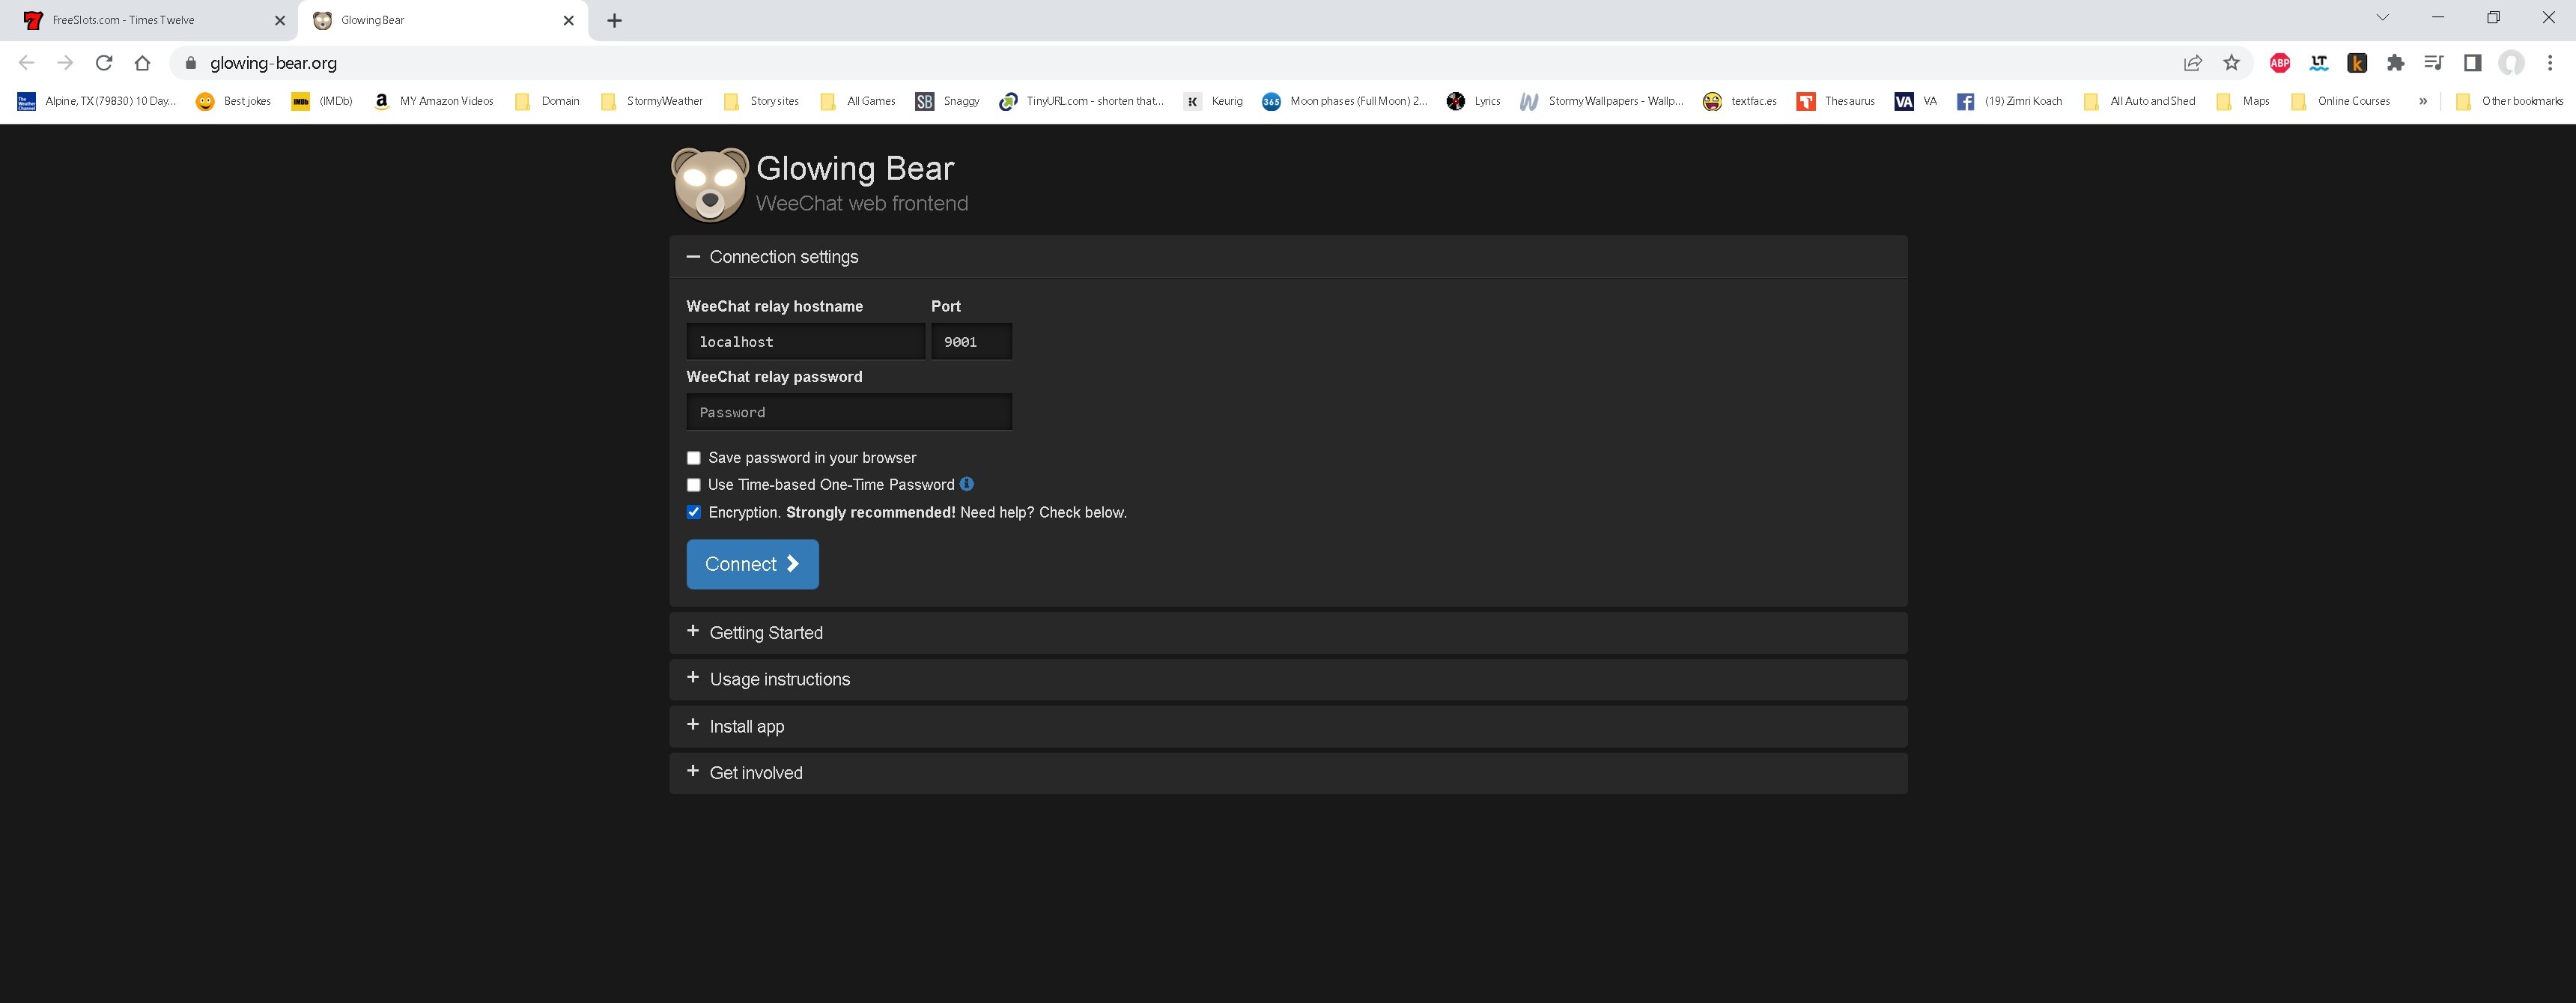
Task: Open All Games bookmark folder
Action: coord(858,101)
